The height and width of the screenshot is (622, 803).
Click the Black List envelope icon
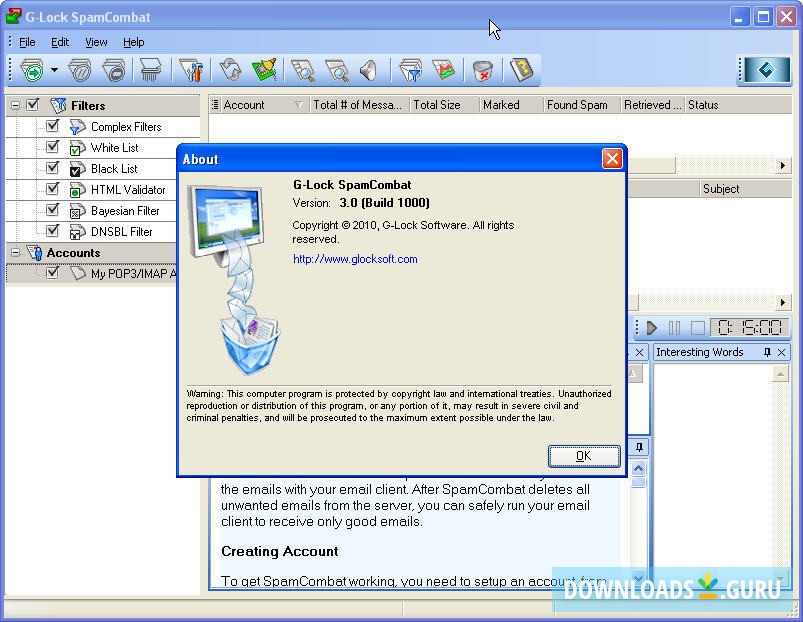tap(77, 168)
